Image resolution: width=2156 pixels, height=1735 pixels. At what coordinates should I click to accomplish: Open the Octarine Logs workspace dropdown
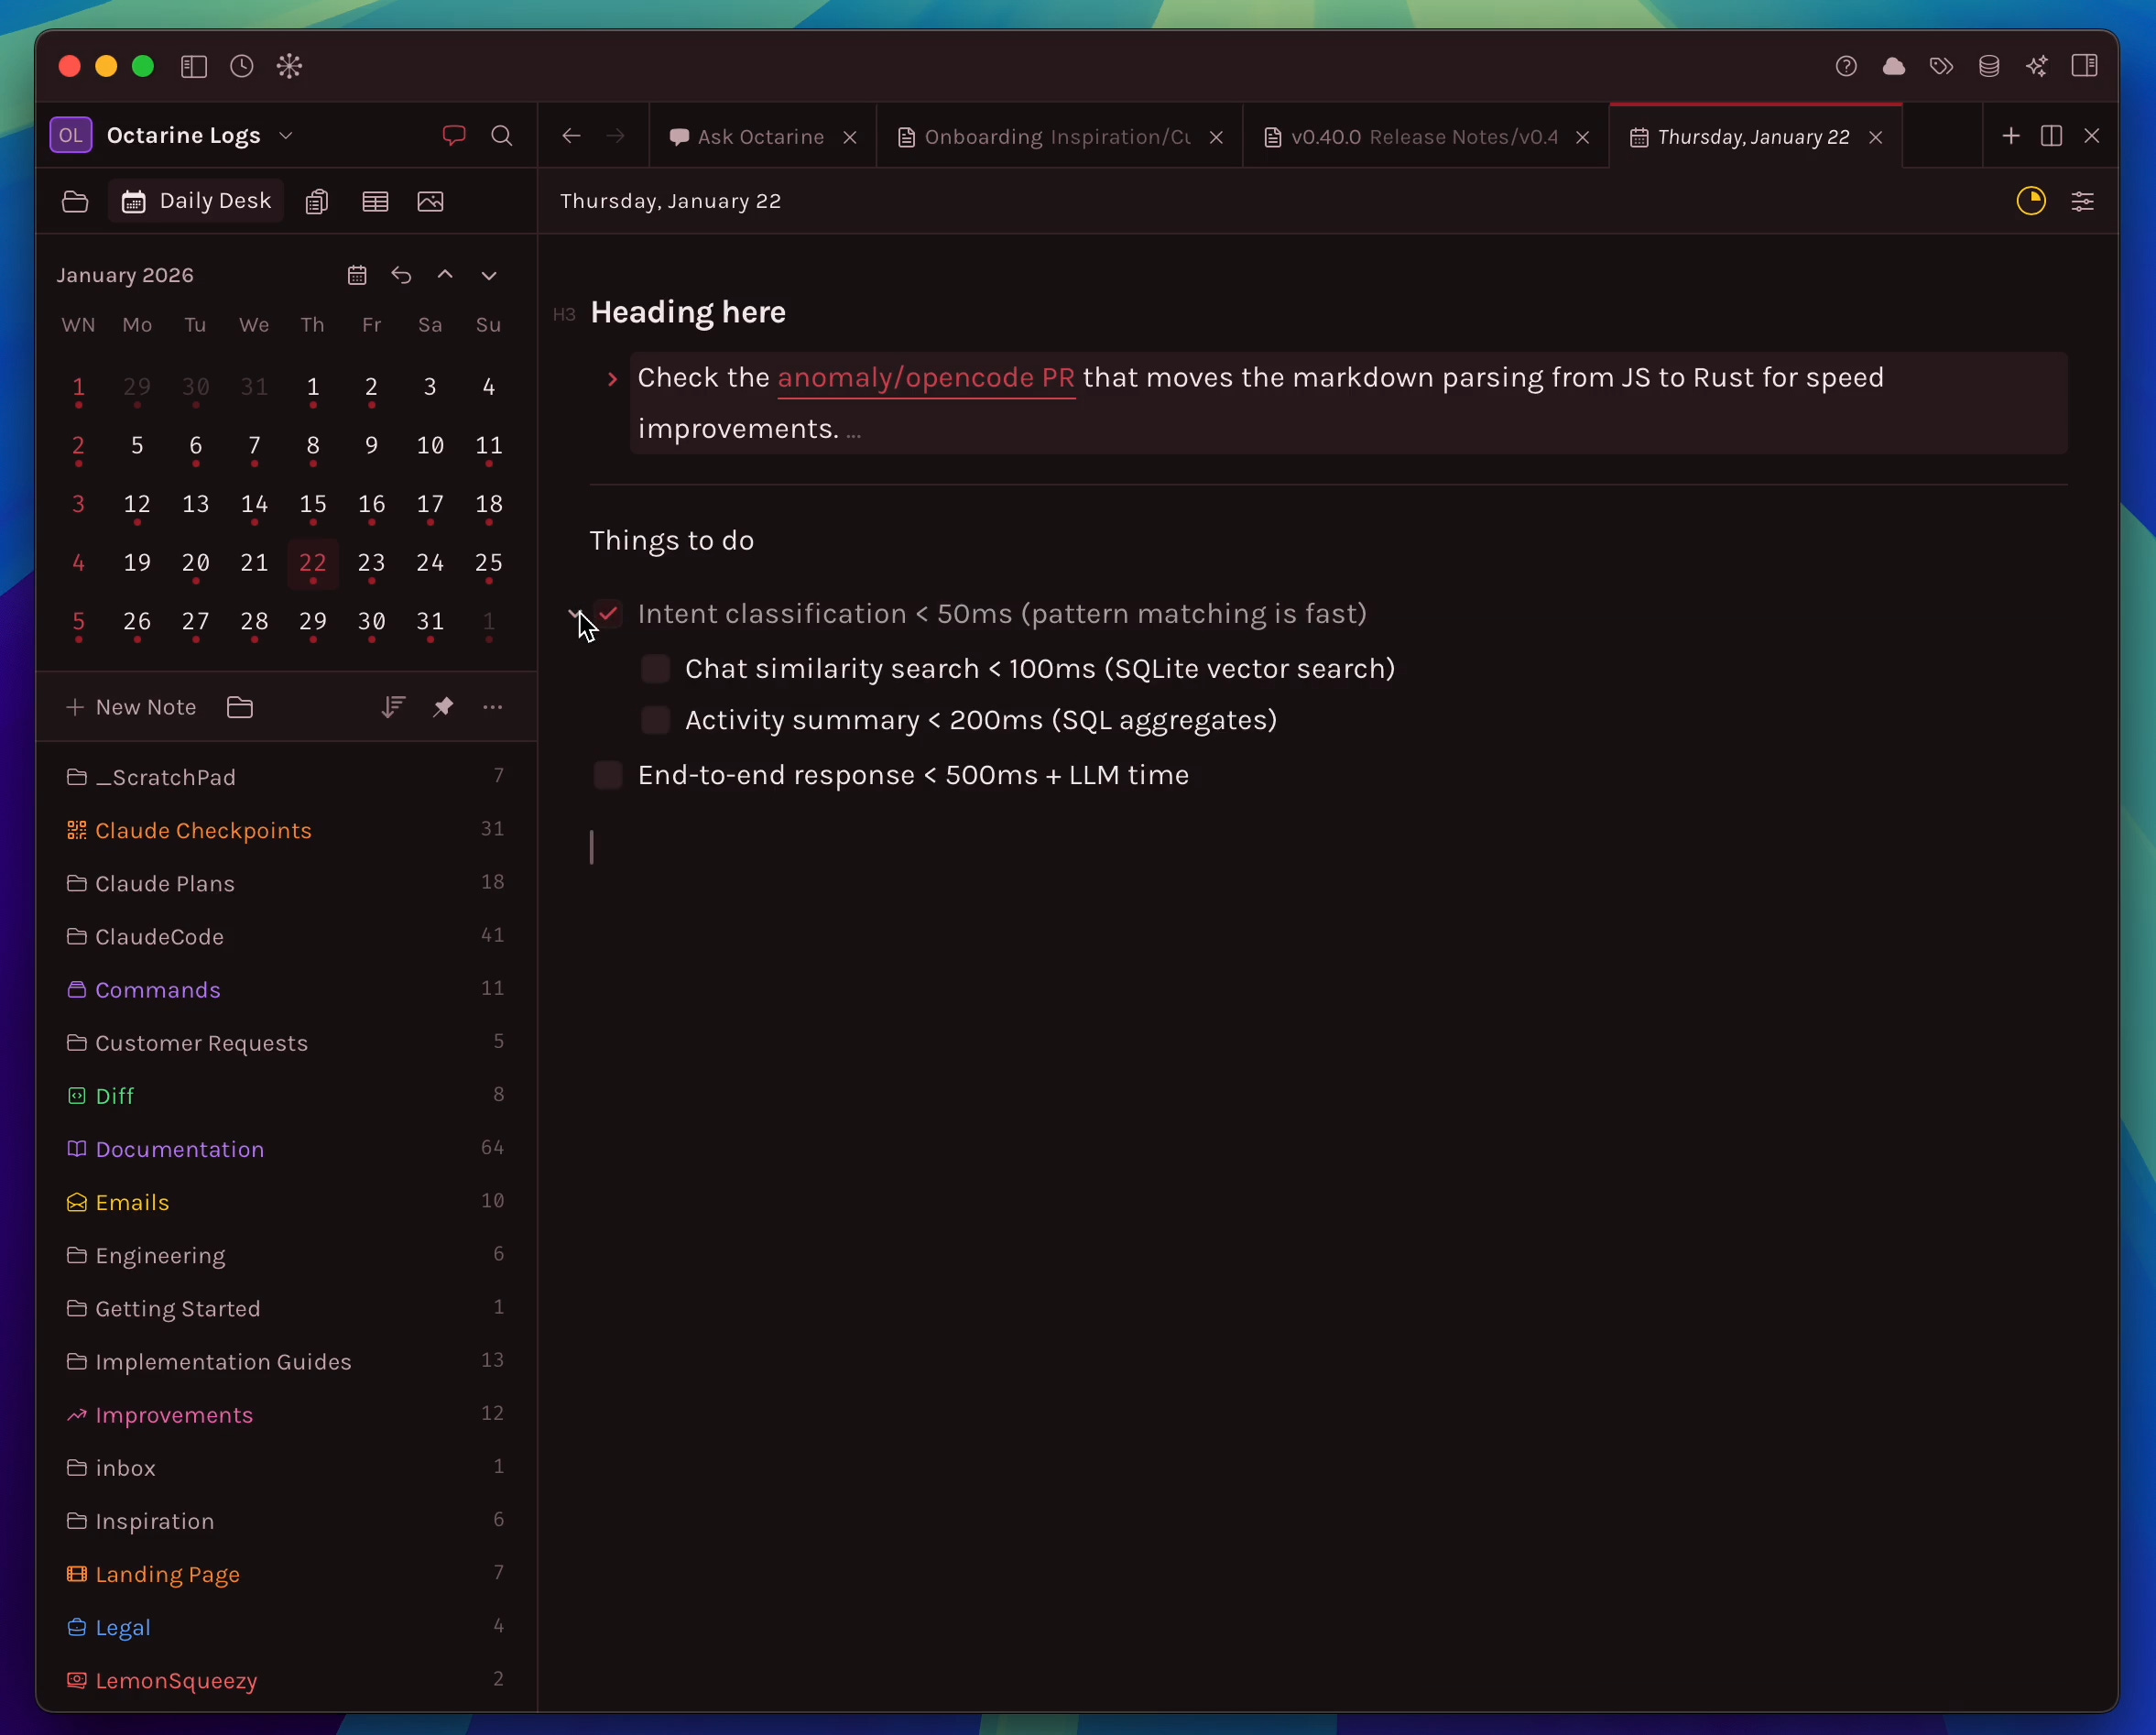[286, 135]
